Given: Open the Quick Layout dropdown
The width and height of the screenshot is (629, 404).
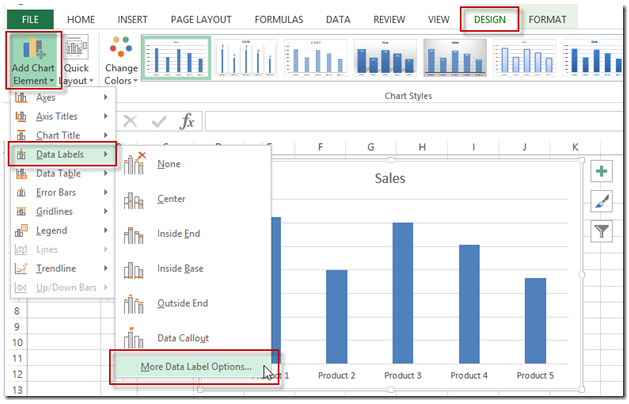Looking at the screenshot, I should [77, 60].
